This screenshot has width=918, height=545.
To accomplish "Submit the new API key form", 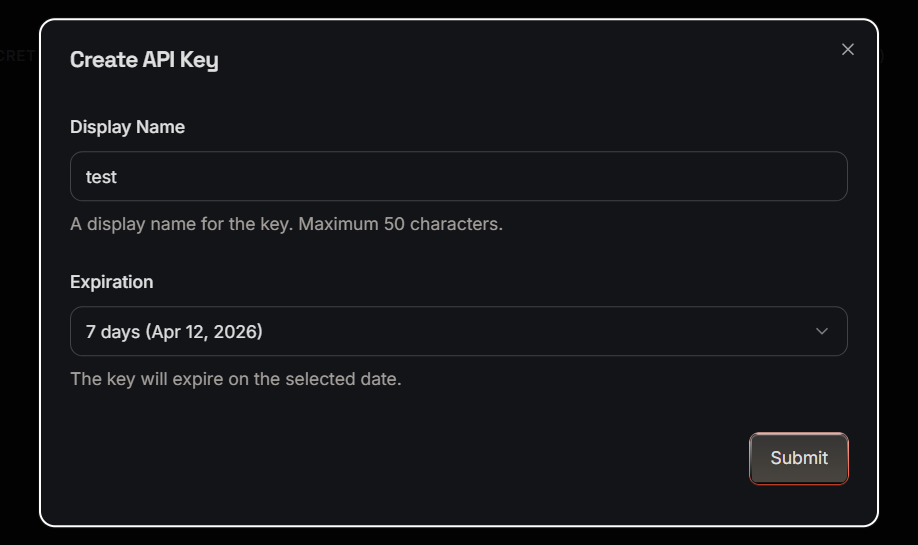I will click(x=798, y=458).
